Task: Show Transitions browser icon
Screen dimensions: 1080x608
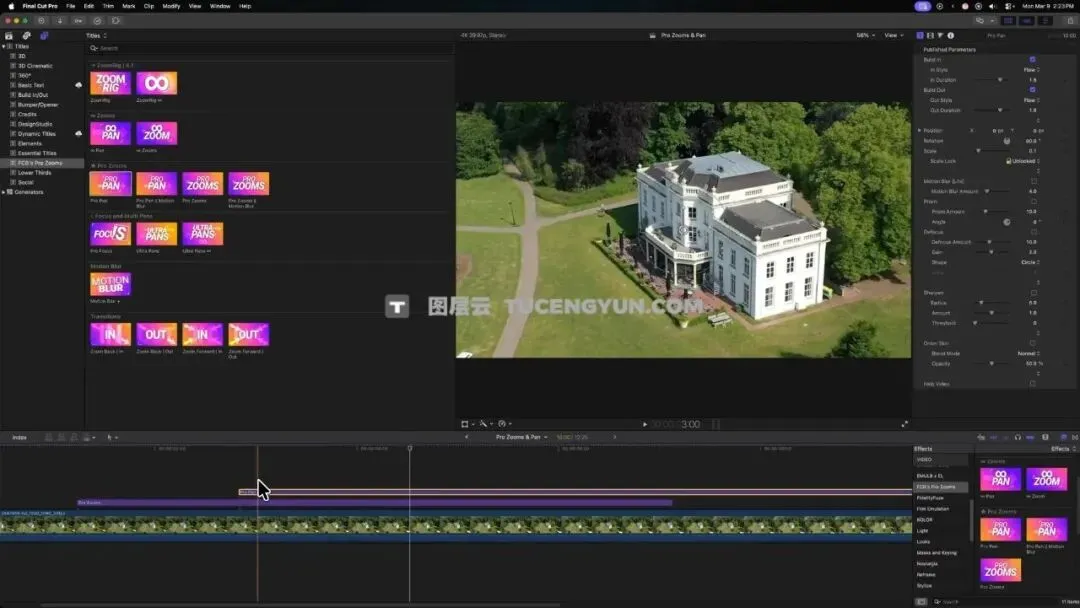Action: coord(1074,437)
